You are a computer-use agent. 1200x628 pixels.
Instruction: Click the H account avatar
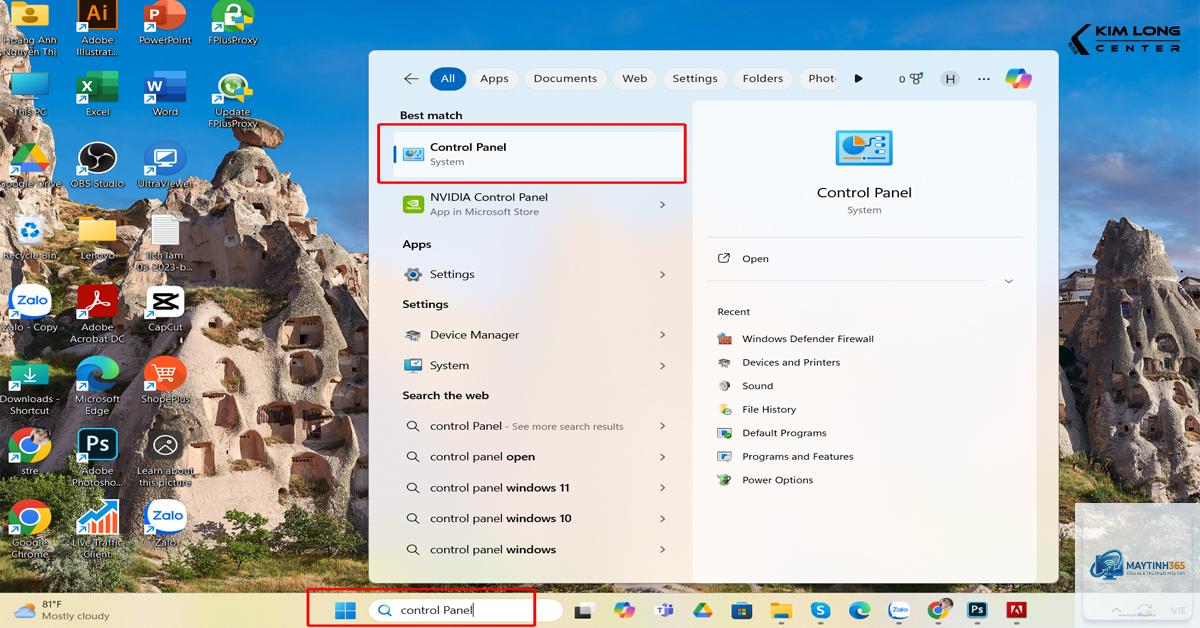tap(950, 79)
